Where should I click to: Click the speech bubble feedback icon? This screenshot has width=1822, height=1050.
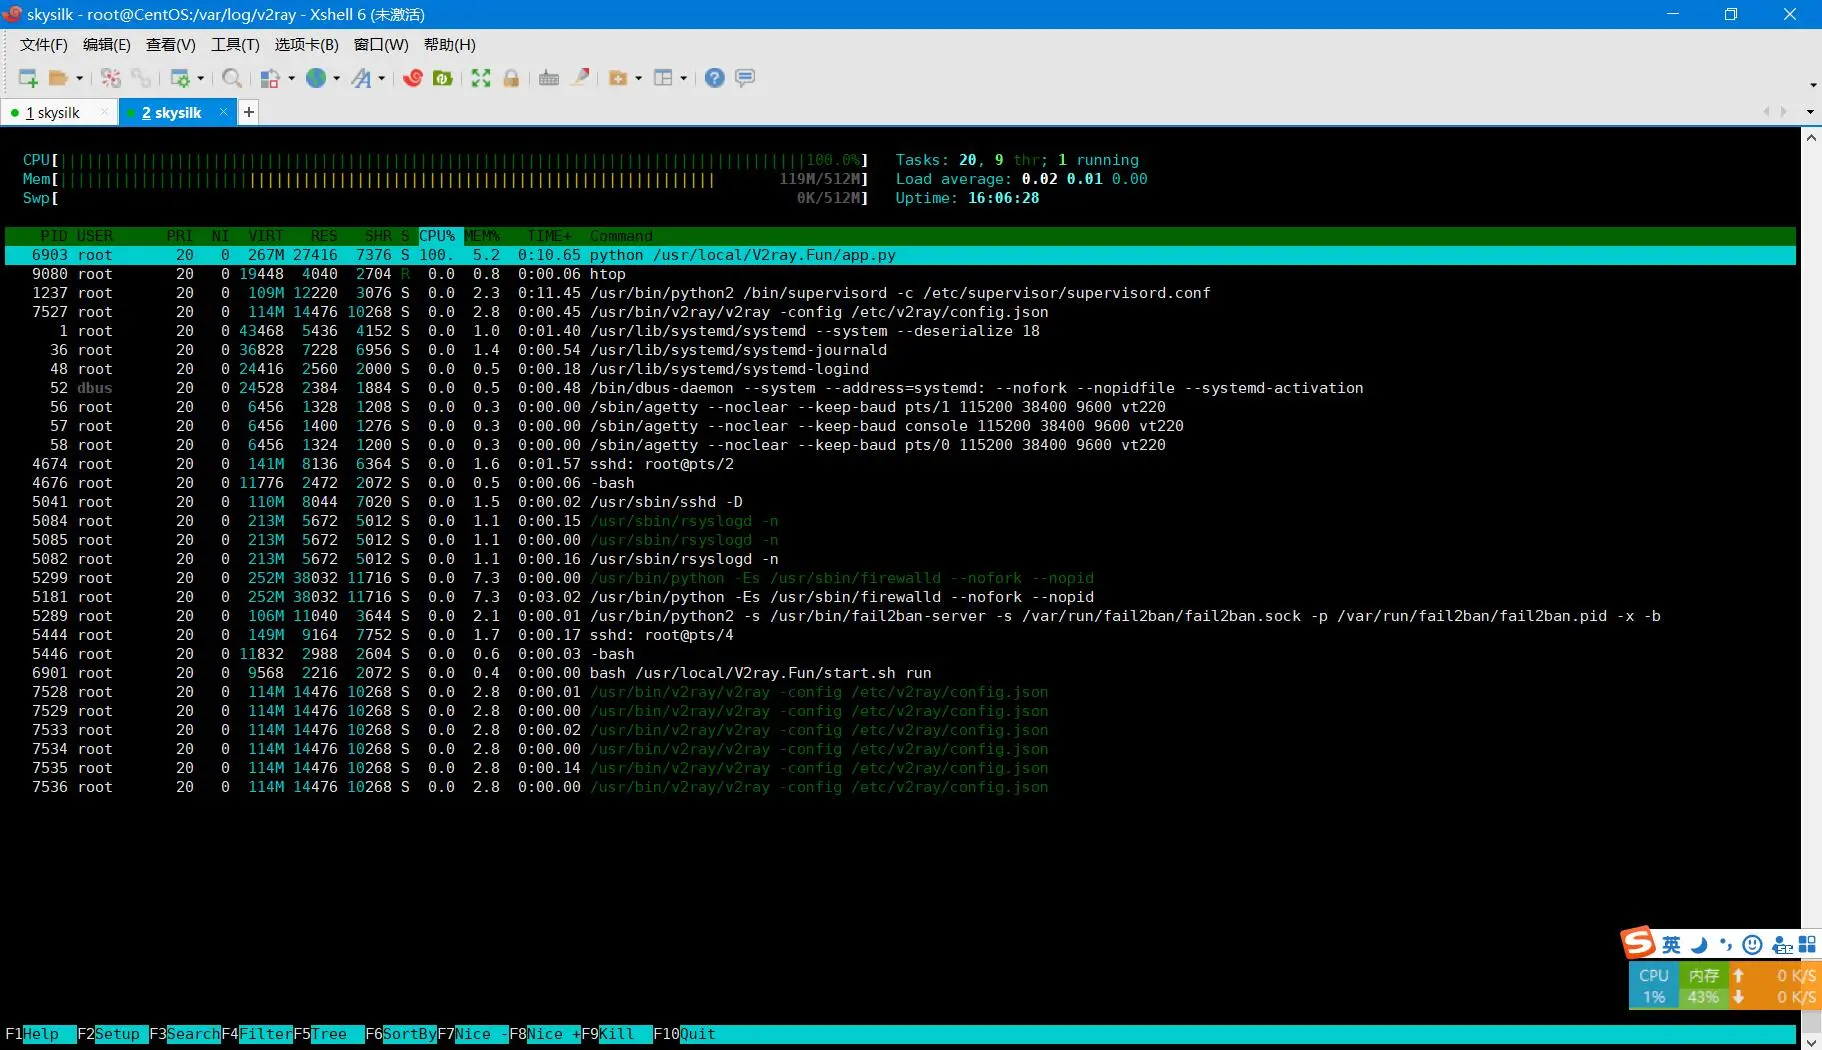(745, 78)
